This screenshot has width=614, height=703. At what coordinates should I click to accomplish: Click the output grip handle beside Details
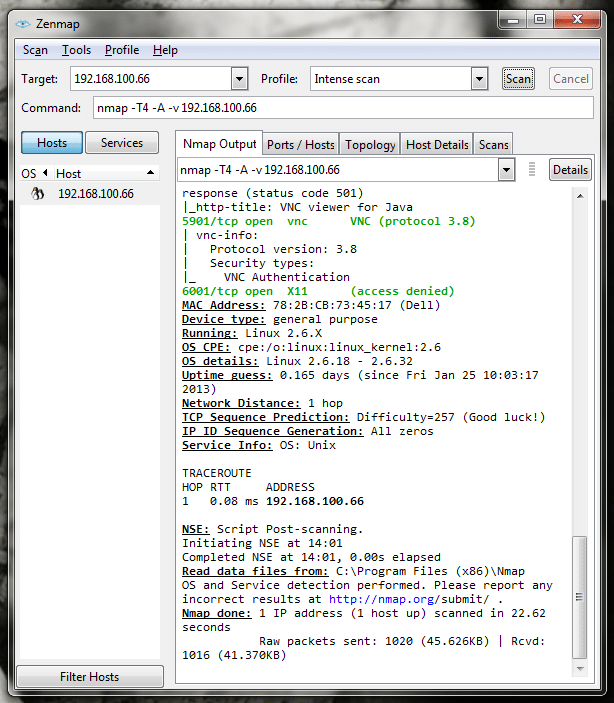point(532,169)
